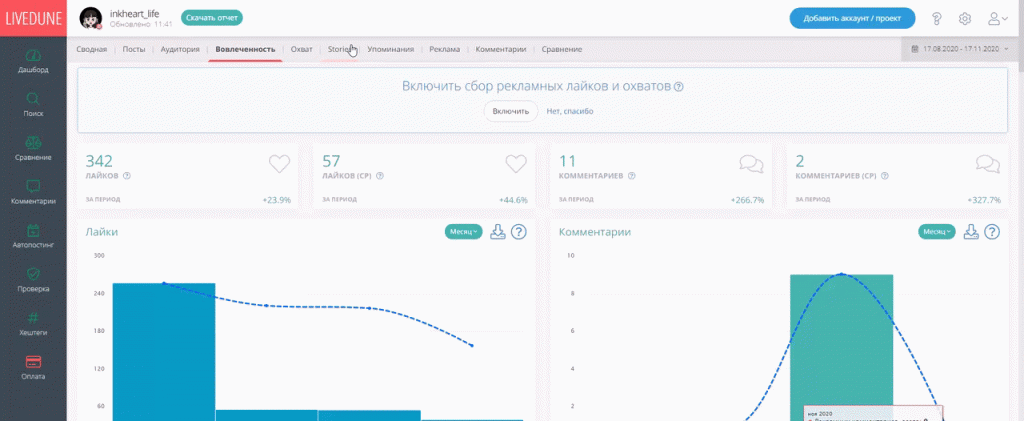
Task: Open Хештеги sidebar section
Action: click(33, 322)
